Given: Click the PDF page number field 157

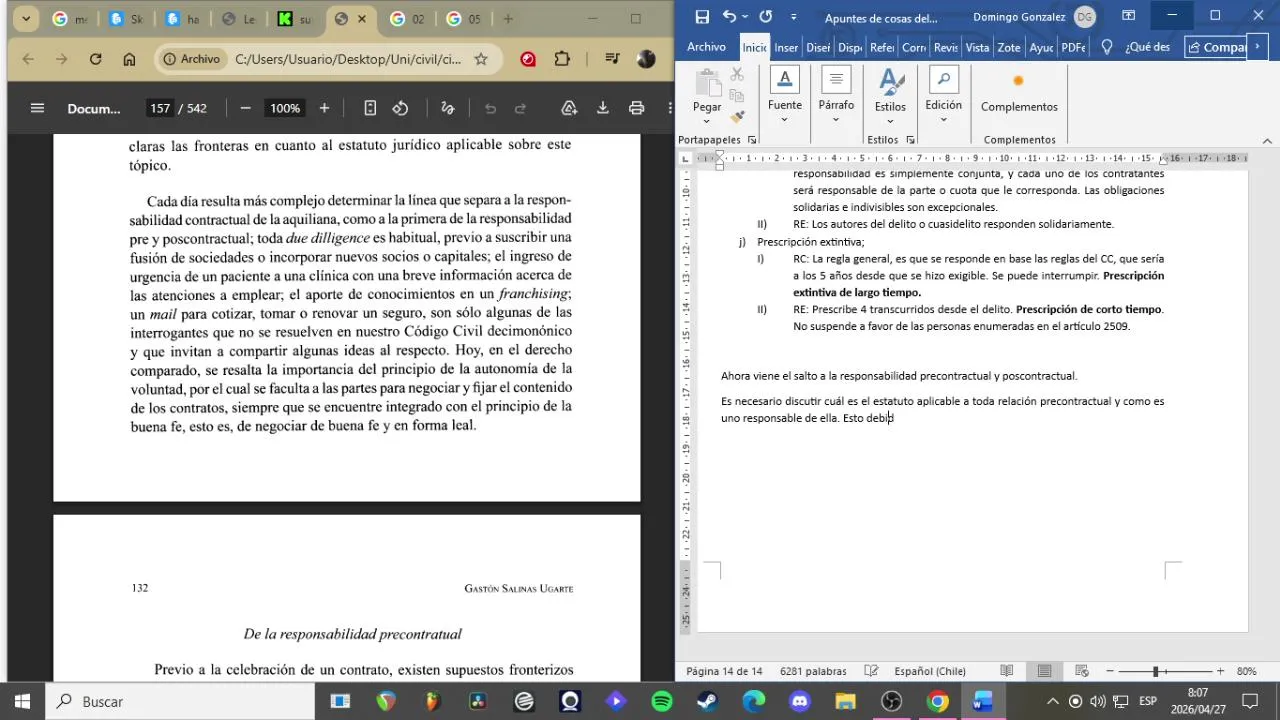Looking at the screenshot, I should point(160,108).
